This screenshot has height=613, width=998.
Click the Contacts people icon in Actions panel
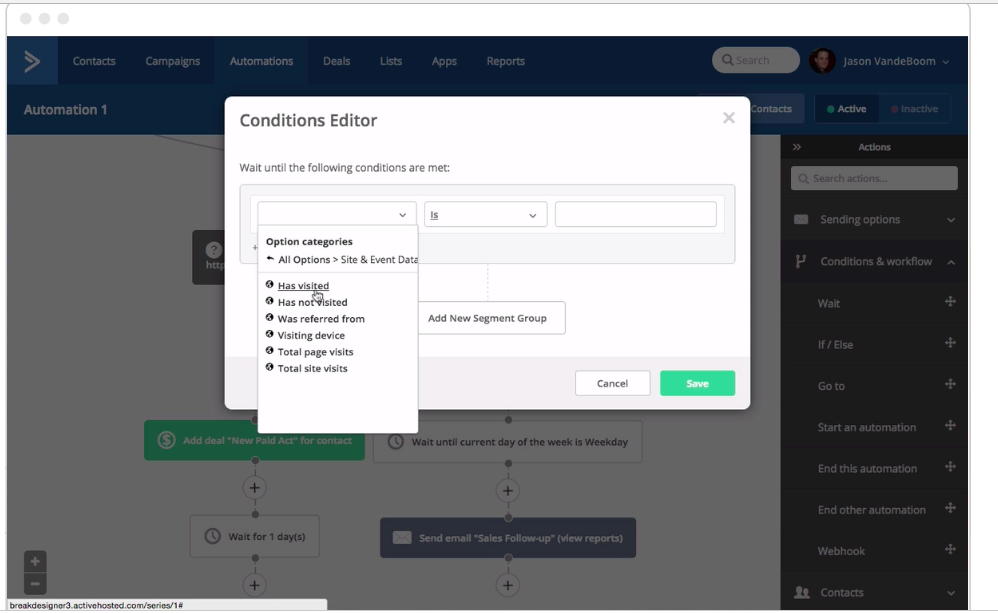800,592
